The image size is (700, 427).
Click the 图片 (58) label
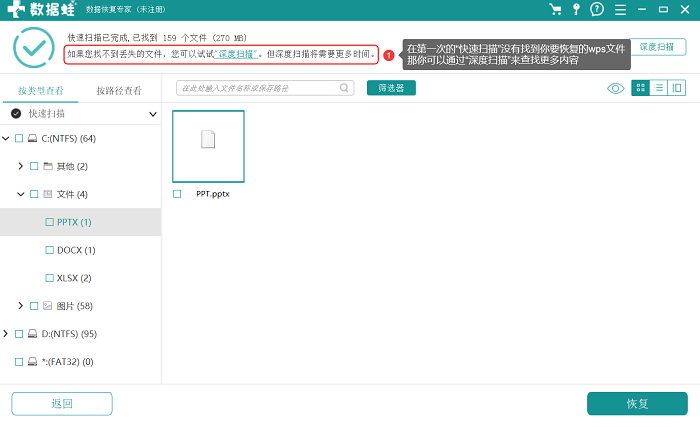pos(75,306)
